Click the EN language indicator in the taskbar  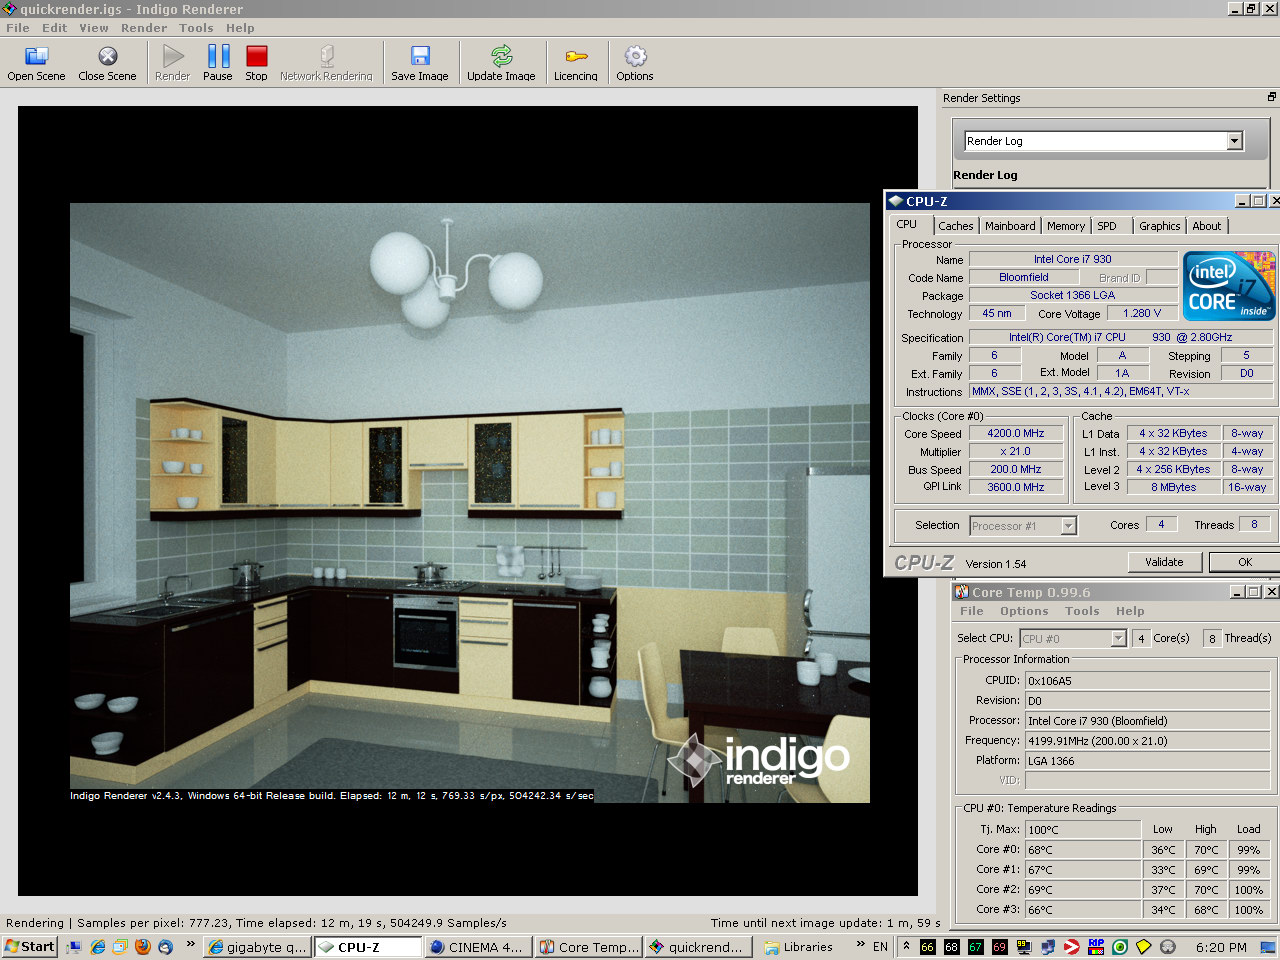880,946
